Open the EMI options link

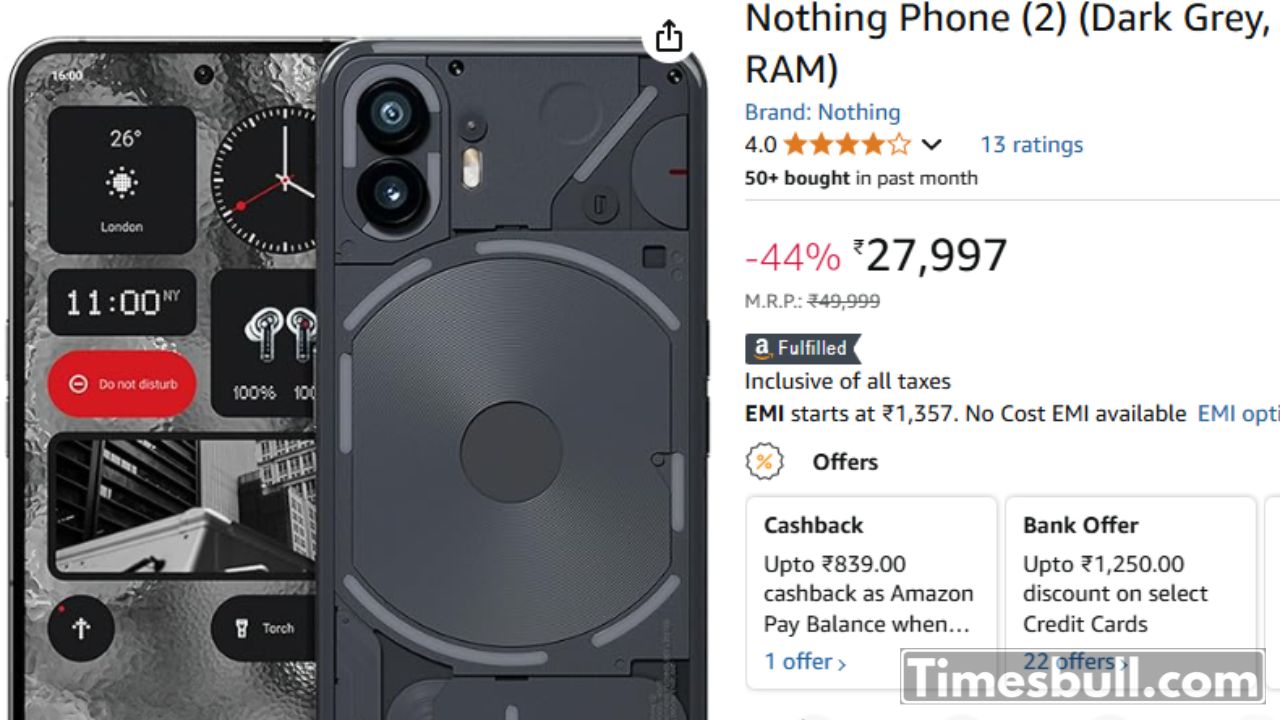click(x=1238, y=413)
